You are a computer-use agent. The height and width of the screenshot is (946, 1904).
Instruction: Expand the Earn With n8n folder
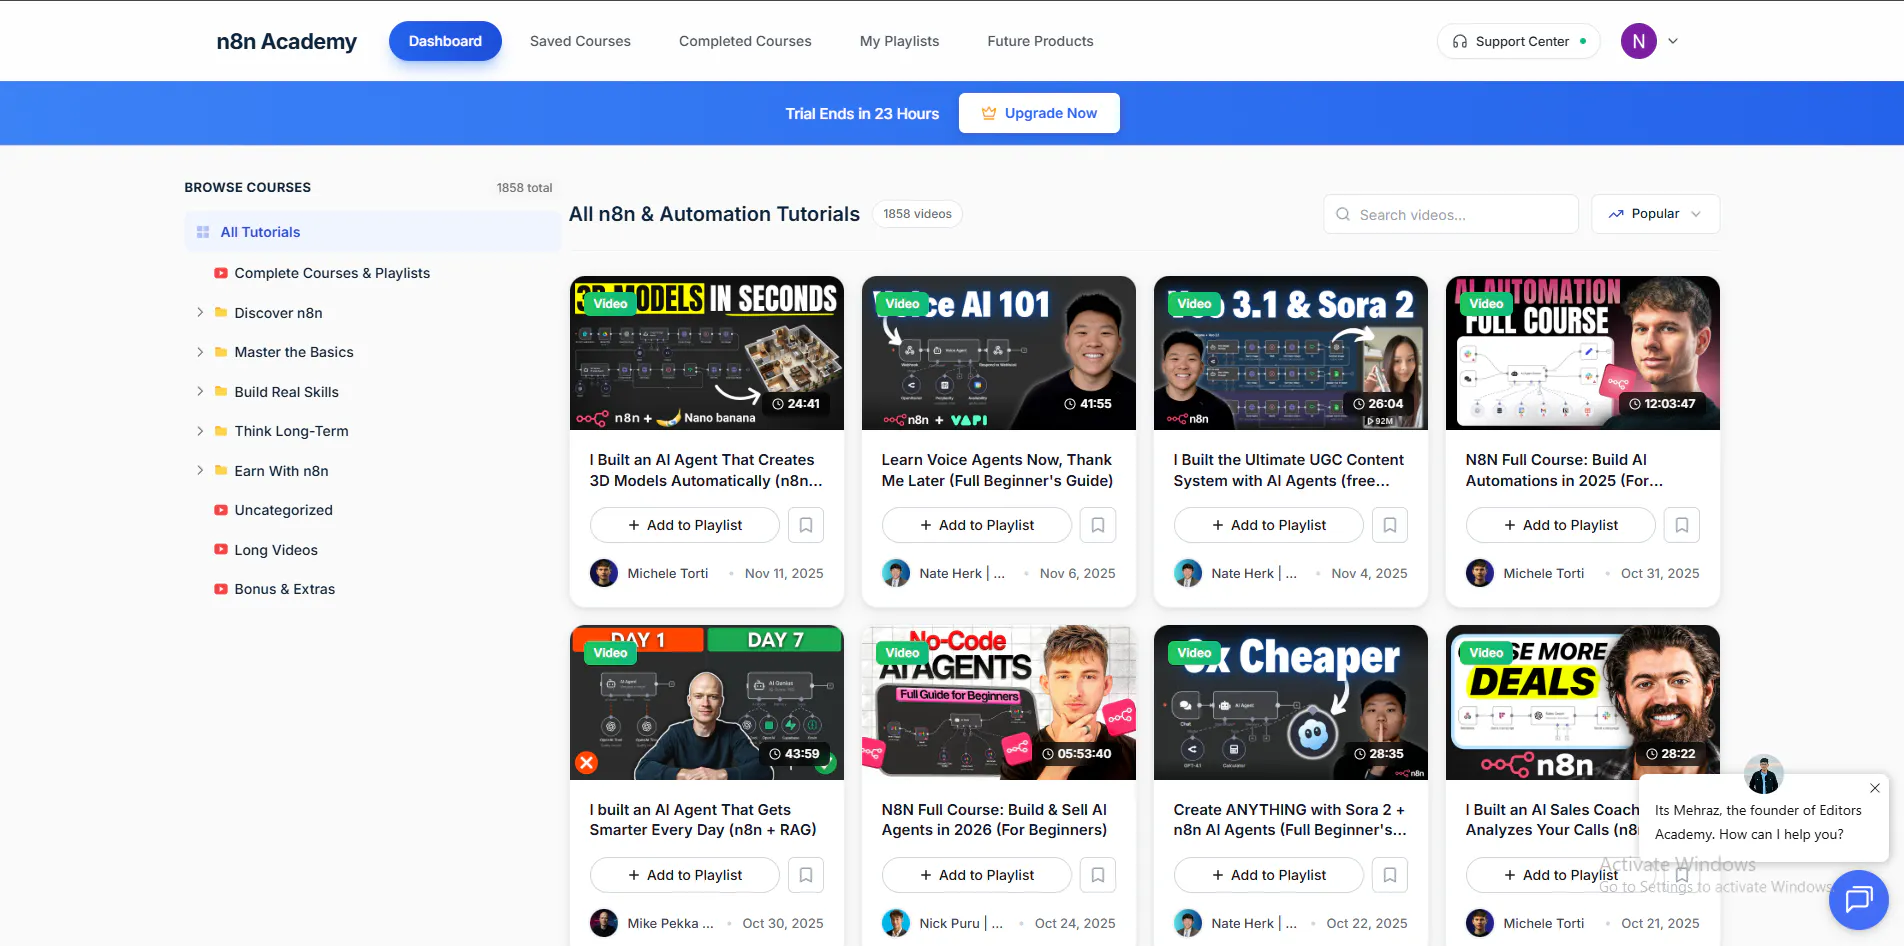coord(200,470)
